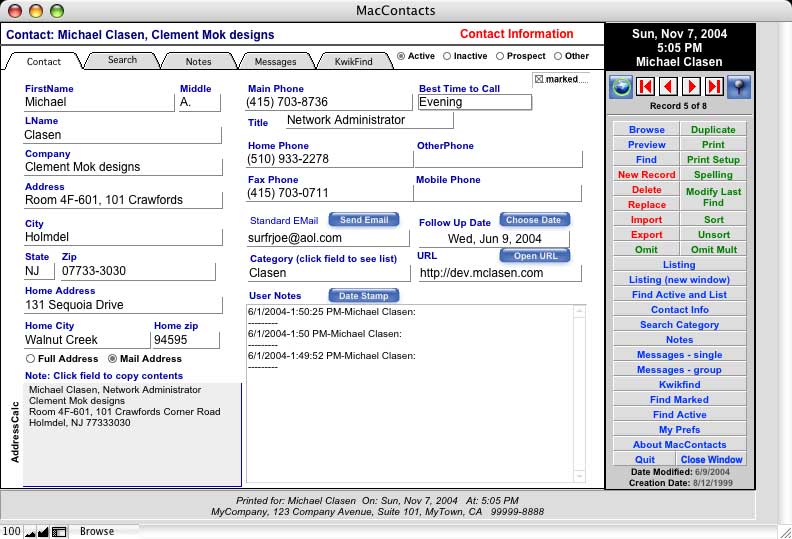Select the Inactive status radio button
792x539 pixels.
click(447, 56)
